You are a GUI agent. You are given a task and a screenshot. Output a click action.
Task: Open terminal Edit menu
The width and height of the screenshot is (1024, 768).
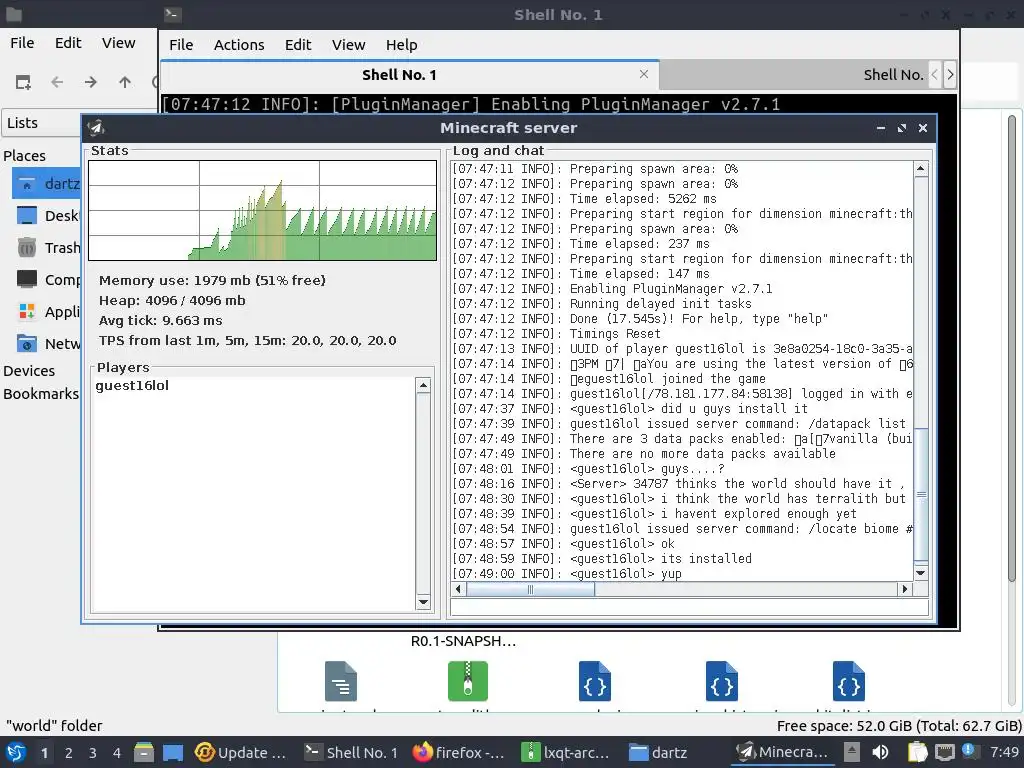pos(298,44)
